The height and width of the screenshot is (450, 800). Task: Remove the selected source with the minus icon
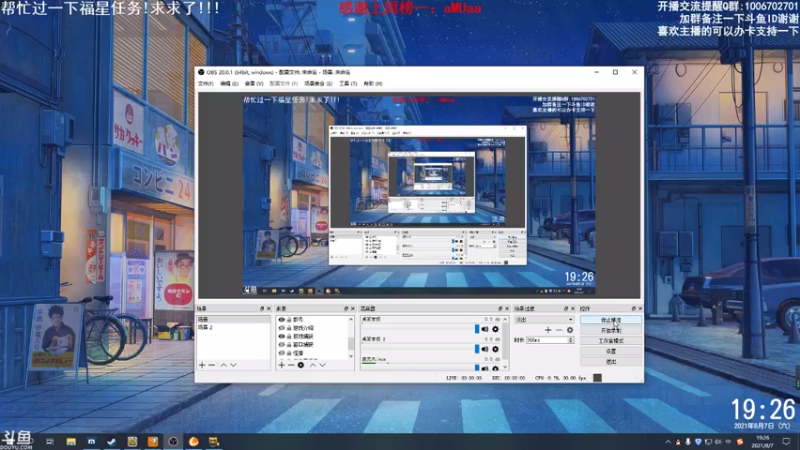point(291,365)
